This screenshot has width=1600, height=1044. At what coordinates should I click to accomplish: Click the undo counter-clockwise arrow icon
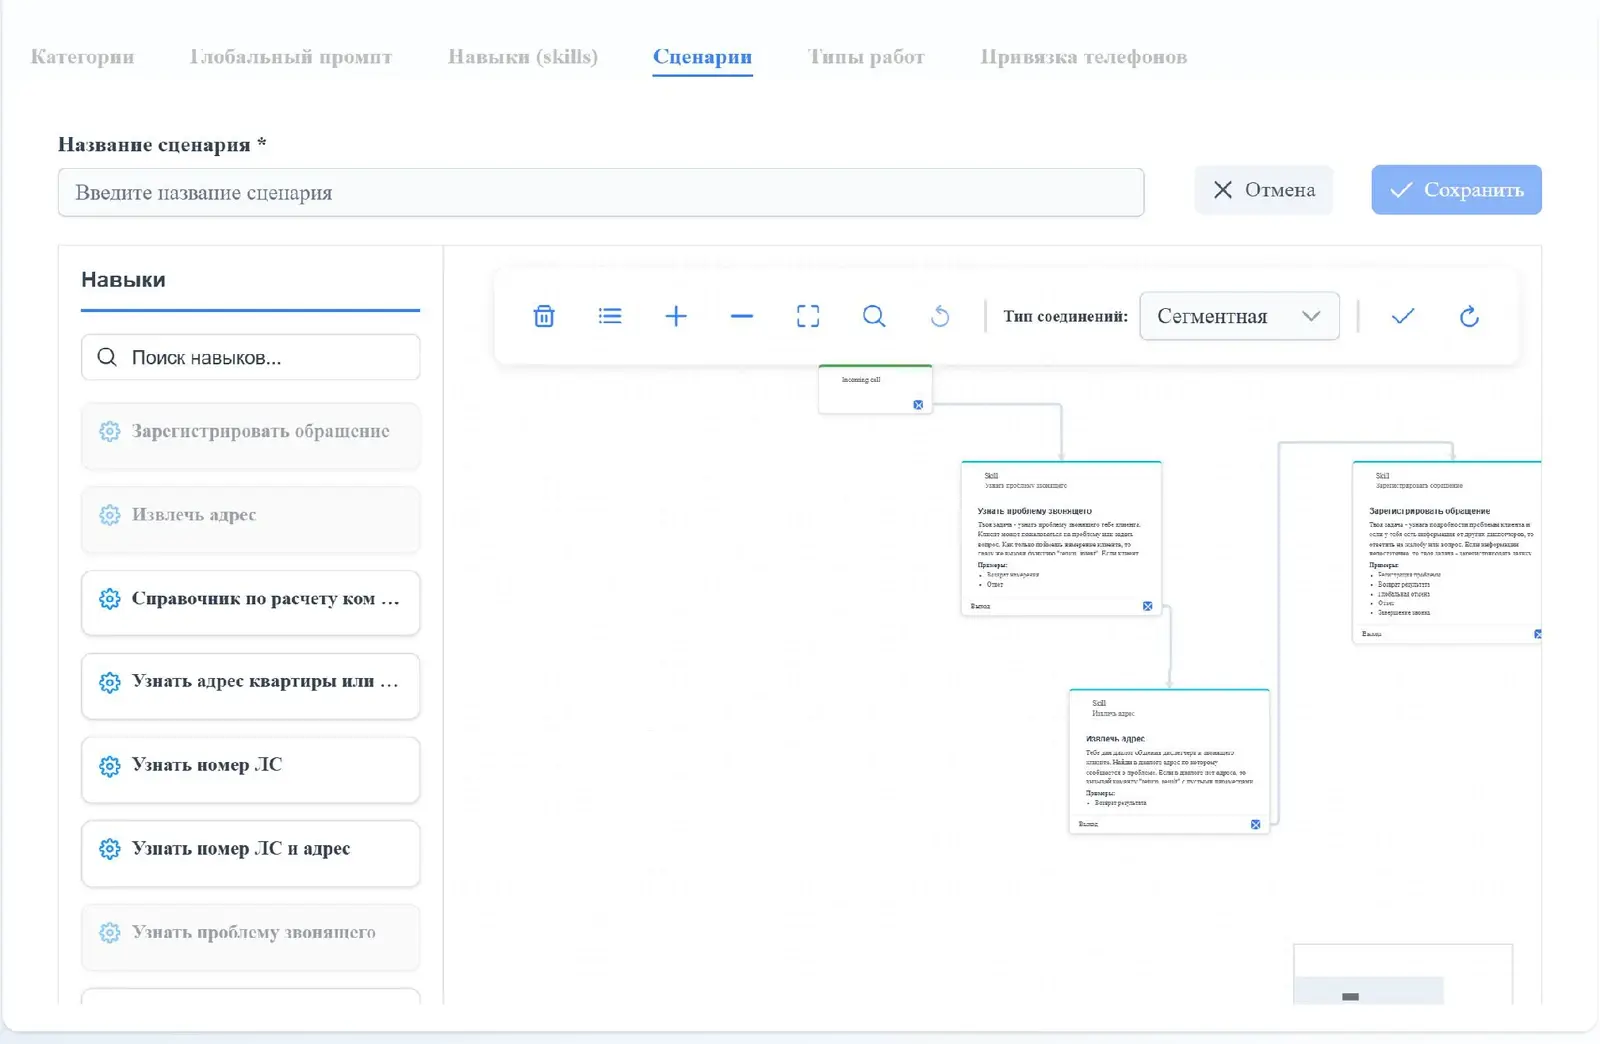(x=940, y=316)
